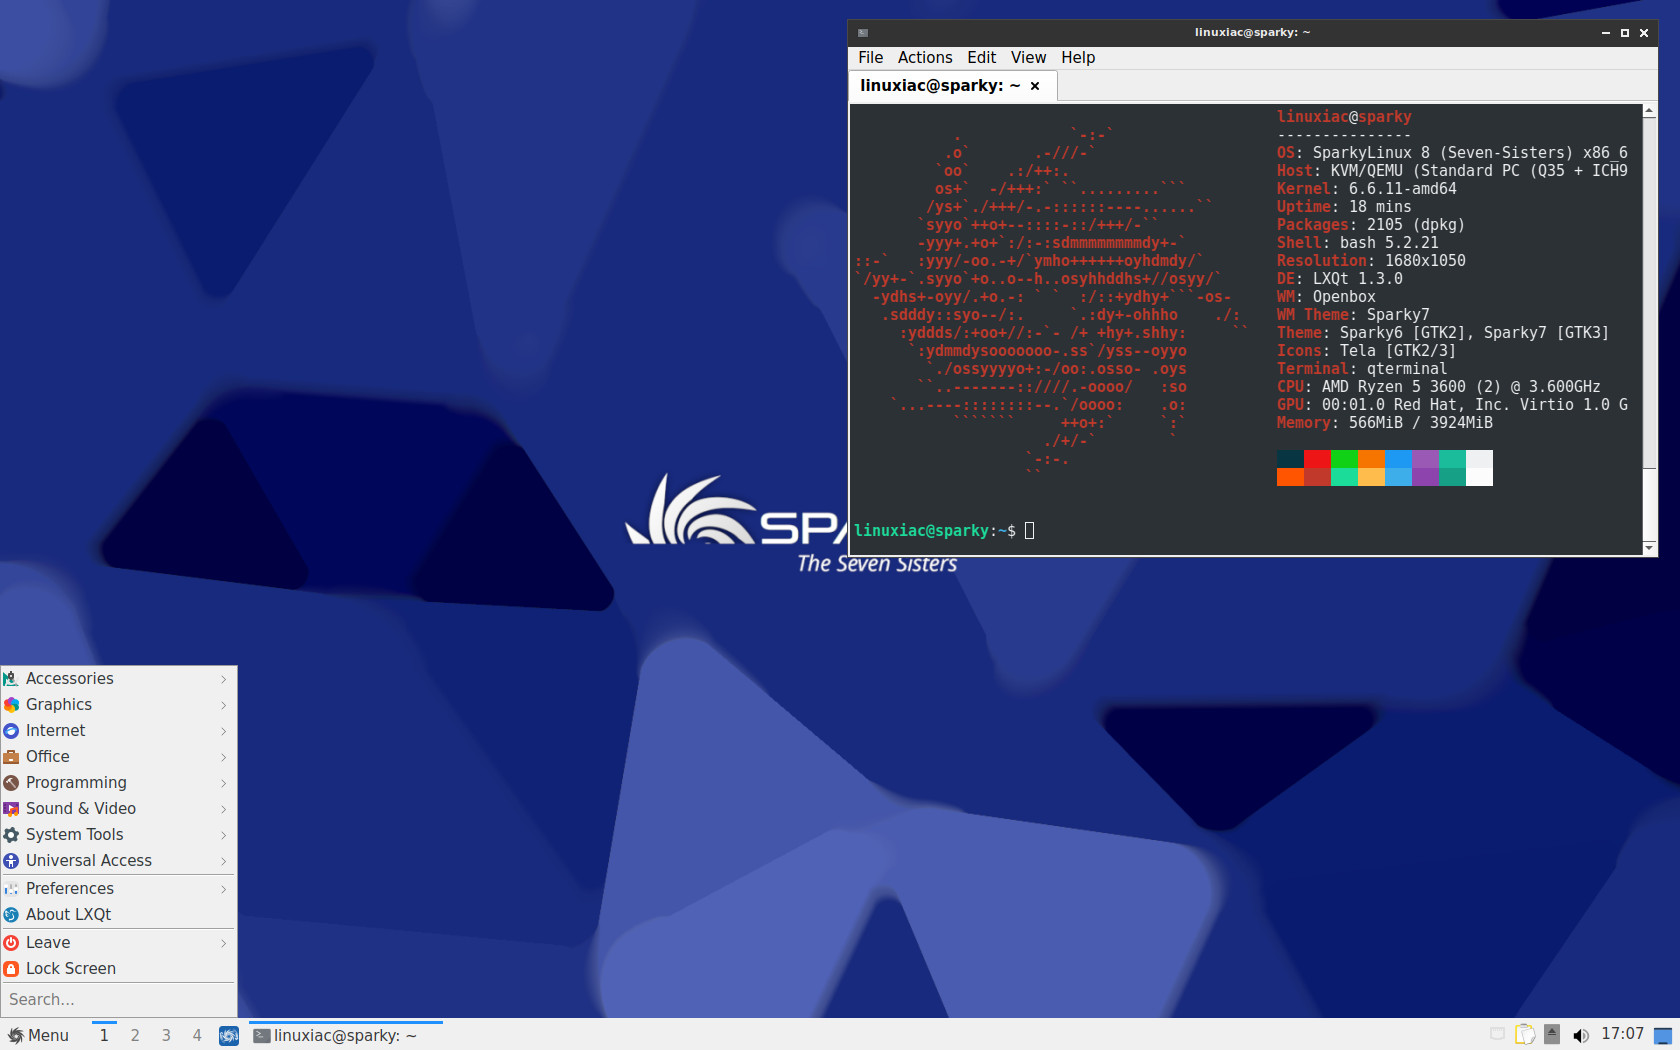The height and width of the screenshot is (1050, 1680).
Task: Select the linuxiac@sparky terminal taskbar button
Action: point(346,1035)
